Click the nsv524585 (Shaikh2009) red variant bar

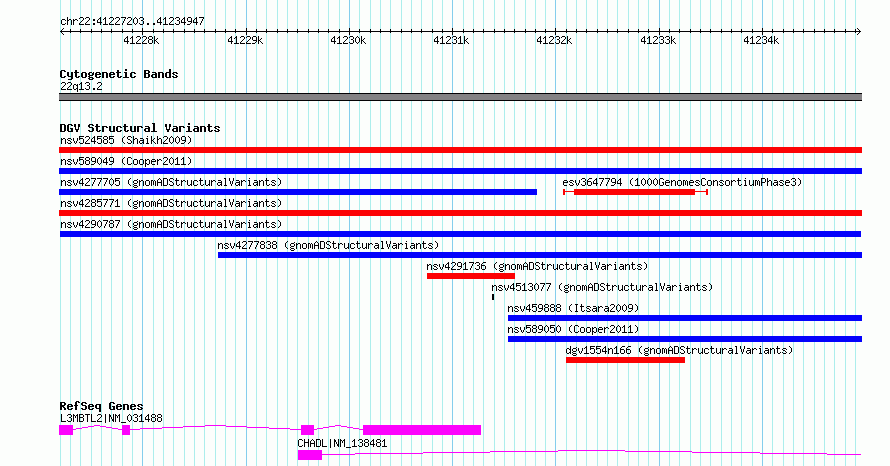point(460,150)
